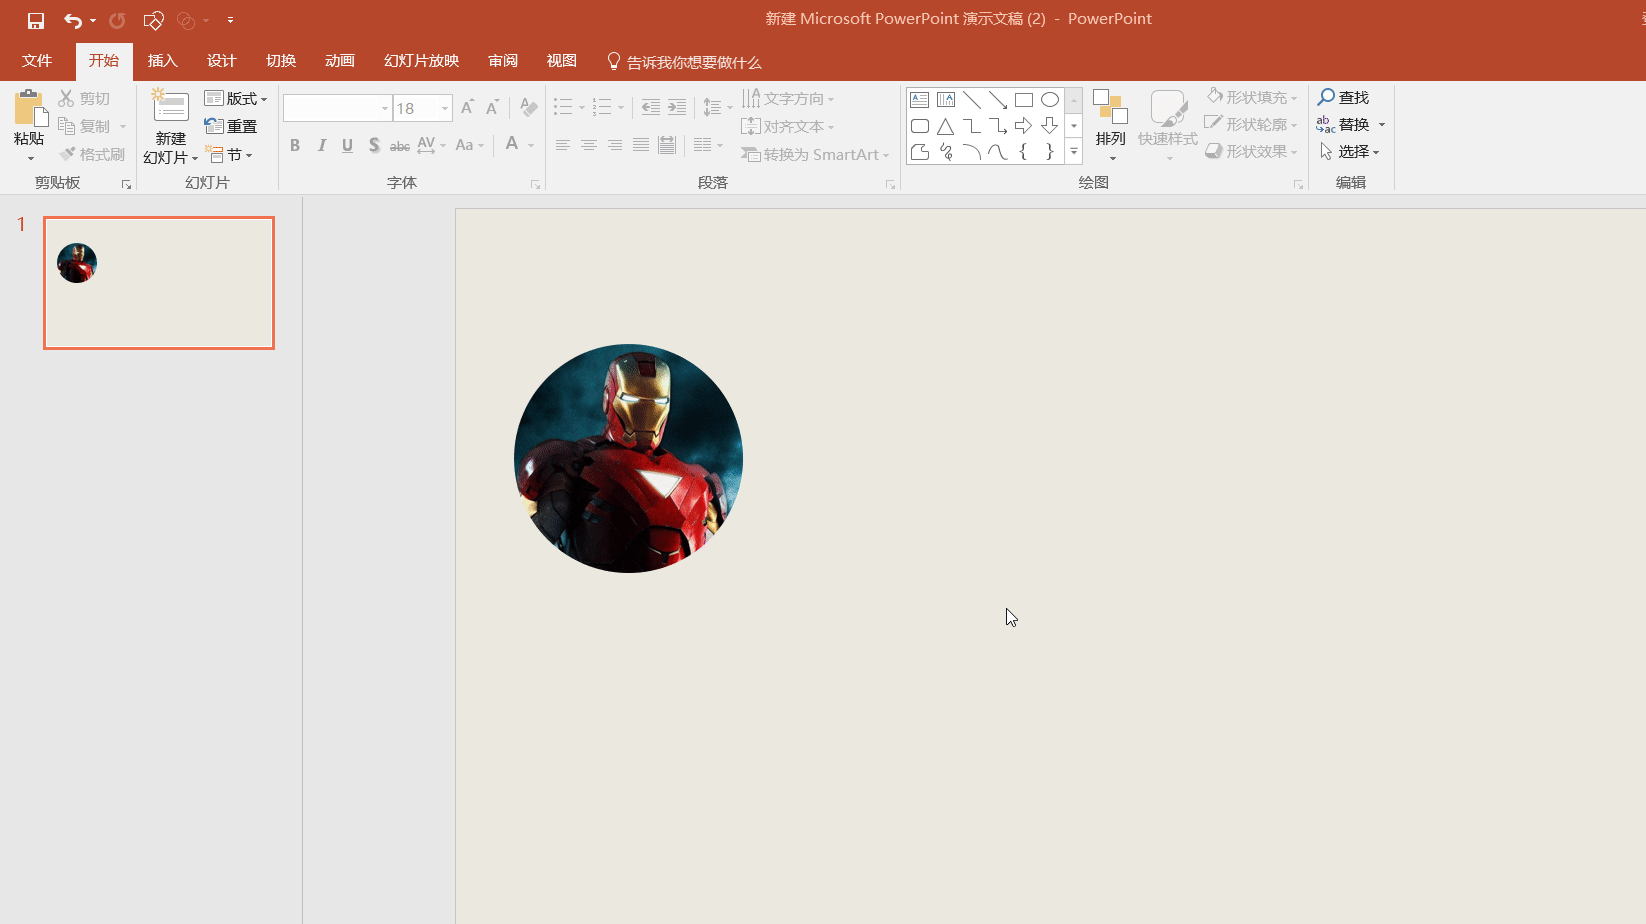Open the font size 18 dropdown
Image resolution: width=1646 pixels, height=924 pixels.
pyautogui.click(x=445, y=108)
